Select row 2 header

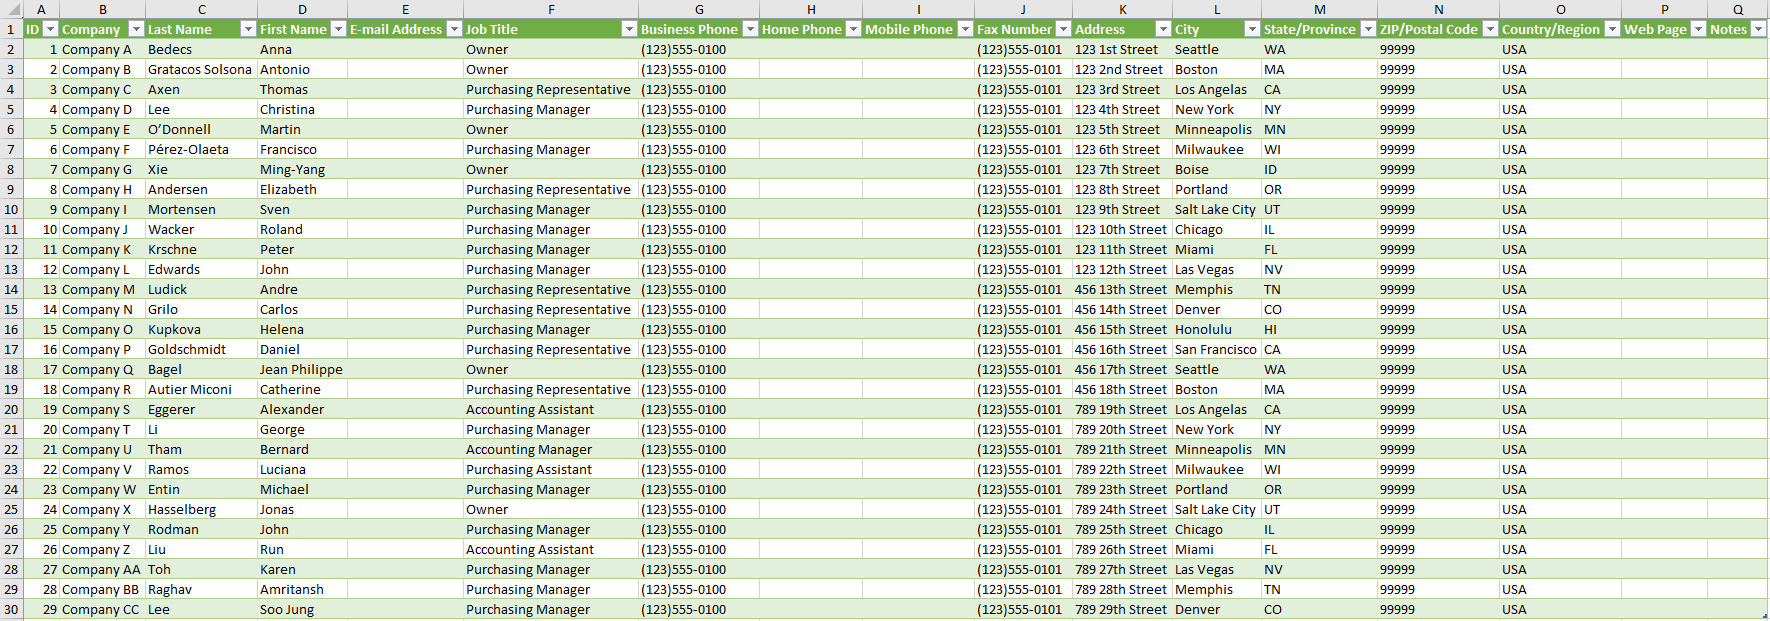(11, 49)
